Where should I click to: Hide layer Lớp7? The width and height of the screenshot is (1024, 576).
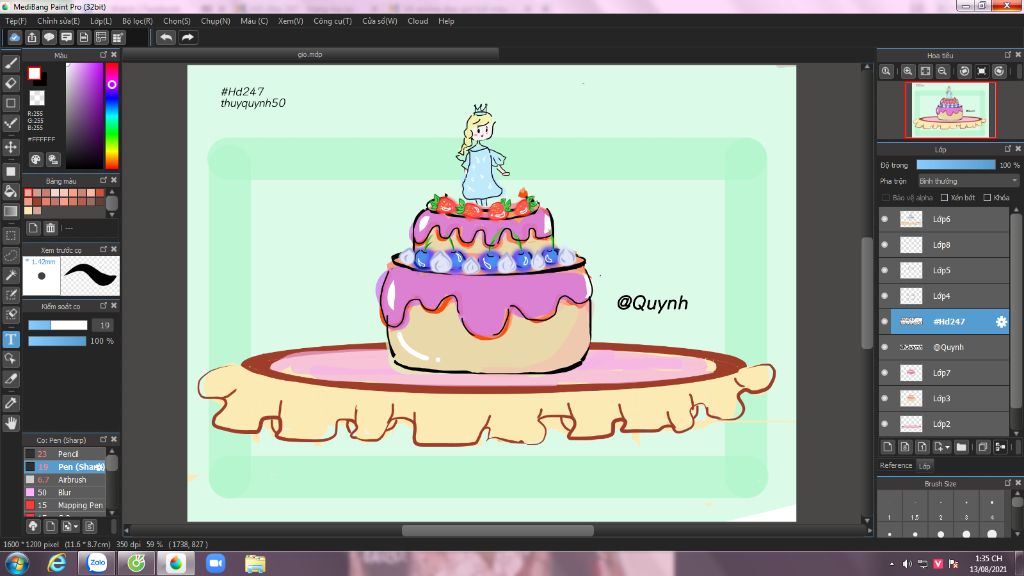[x=885, y=373]
